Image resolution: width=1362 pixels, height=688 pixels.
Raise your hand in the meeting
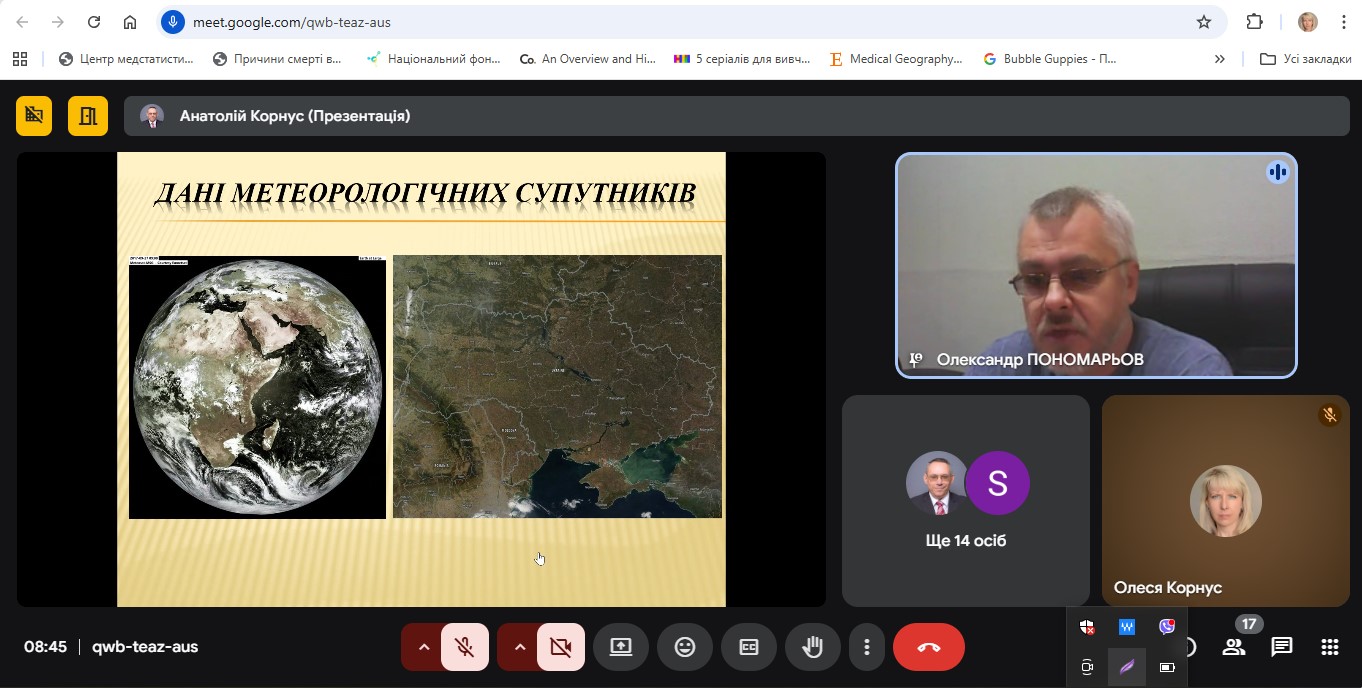812,647
